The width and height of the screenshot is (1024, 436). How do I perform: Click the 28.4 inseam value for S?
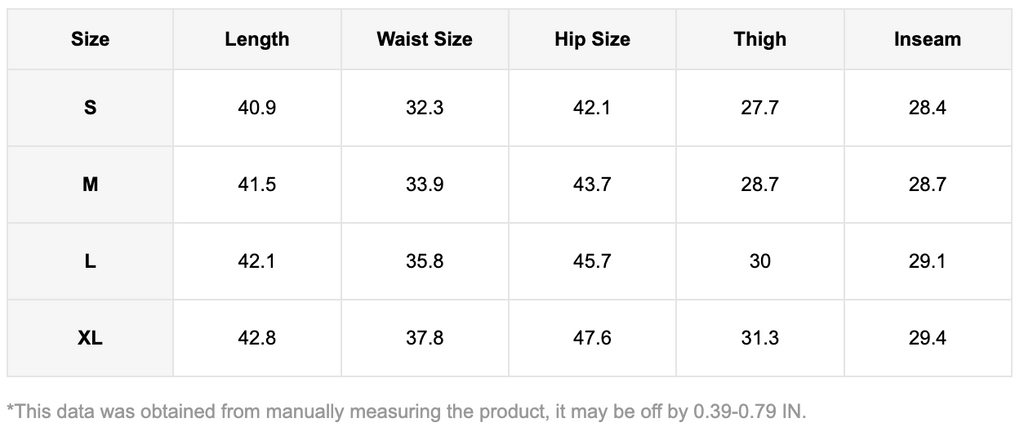[x=927, y=108]
